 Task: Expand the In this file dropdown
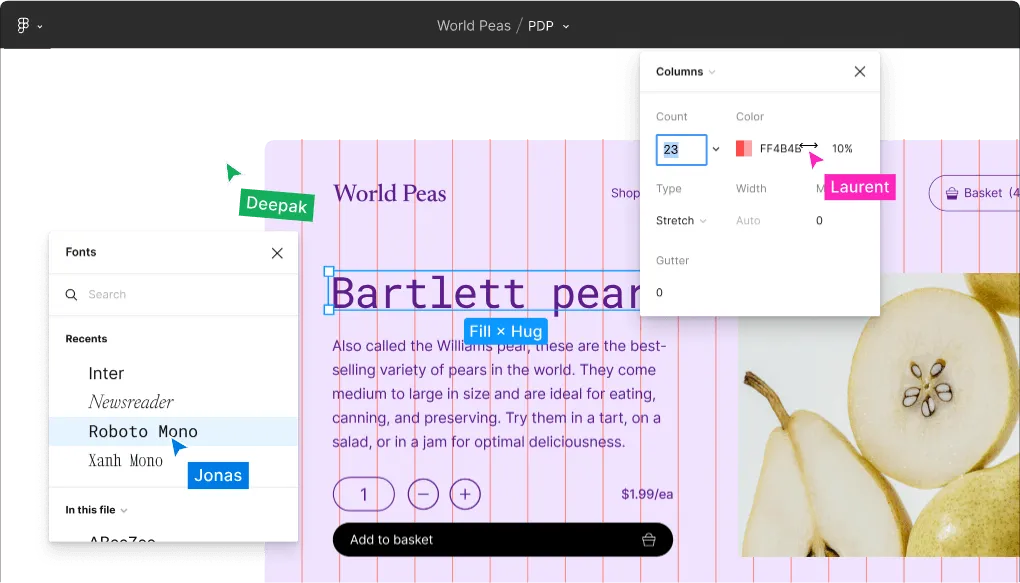click(x=96, y=510)
